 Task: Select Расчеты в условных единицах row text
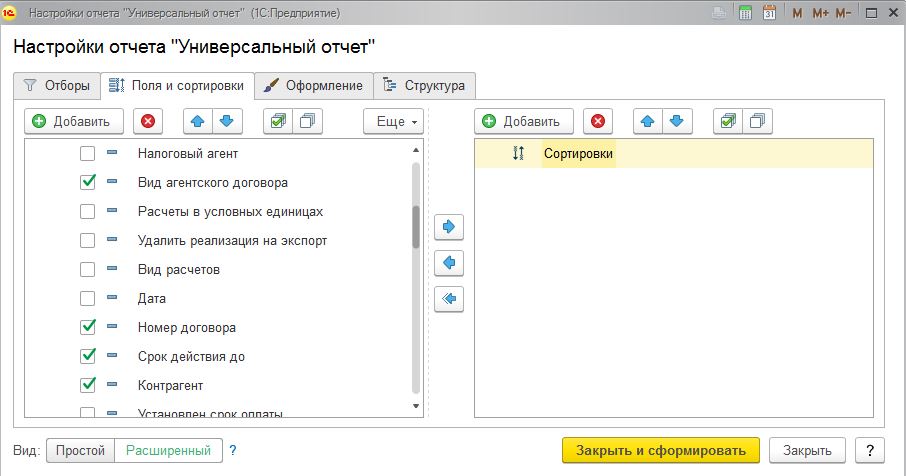pos(231,211)
